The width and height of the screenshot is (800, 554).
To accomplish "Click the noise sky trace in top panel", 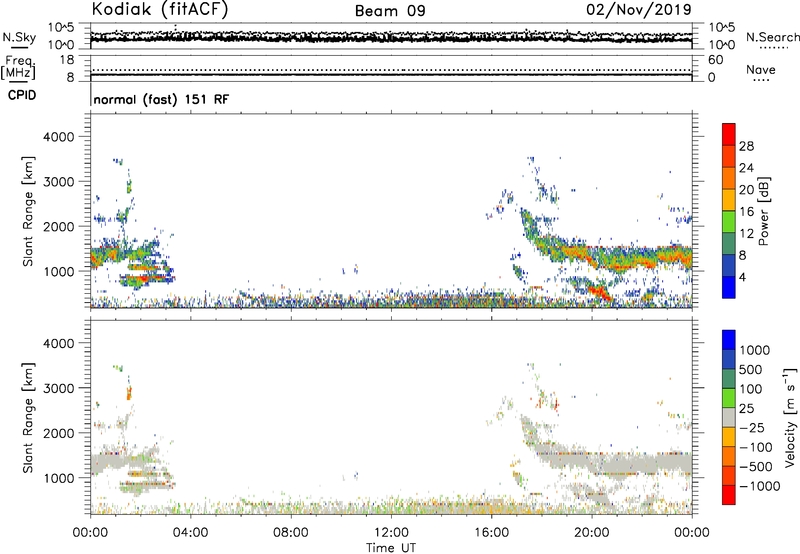I will (x=391, y=37).
